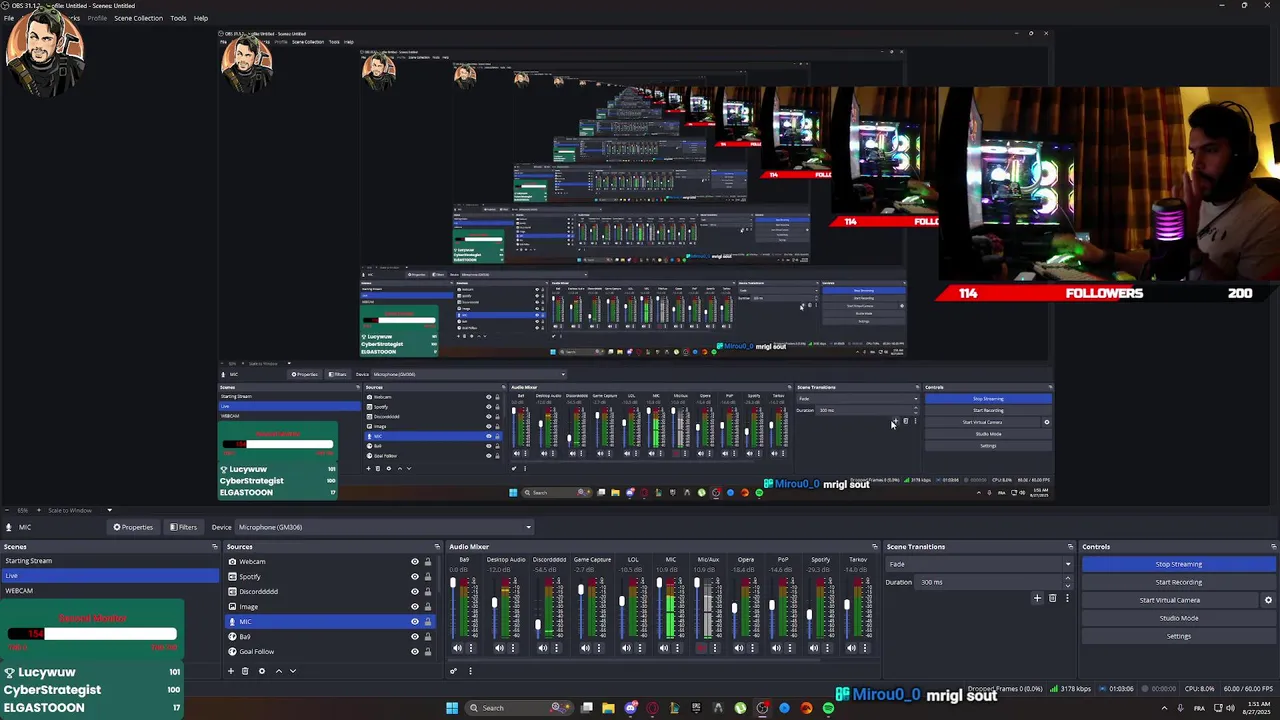Hide the Ba9 source with eye icon
This screenshot has width=1280, height=720.
[415, 637]
